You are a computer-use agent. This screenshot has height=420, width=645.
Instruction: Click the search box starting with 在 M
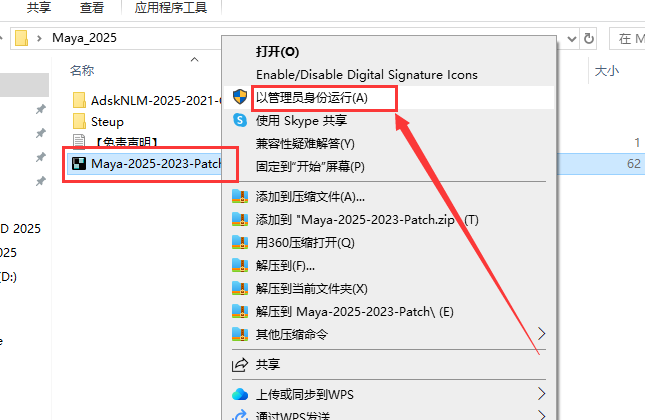pyautogui.click(x=627, y=38)
